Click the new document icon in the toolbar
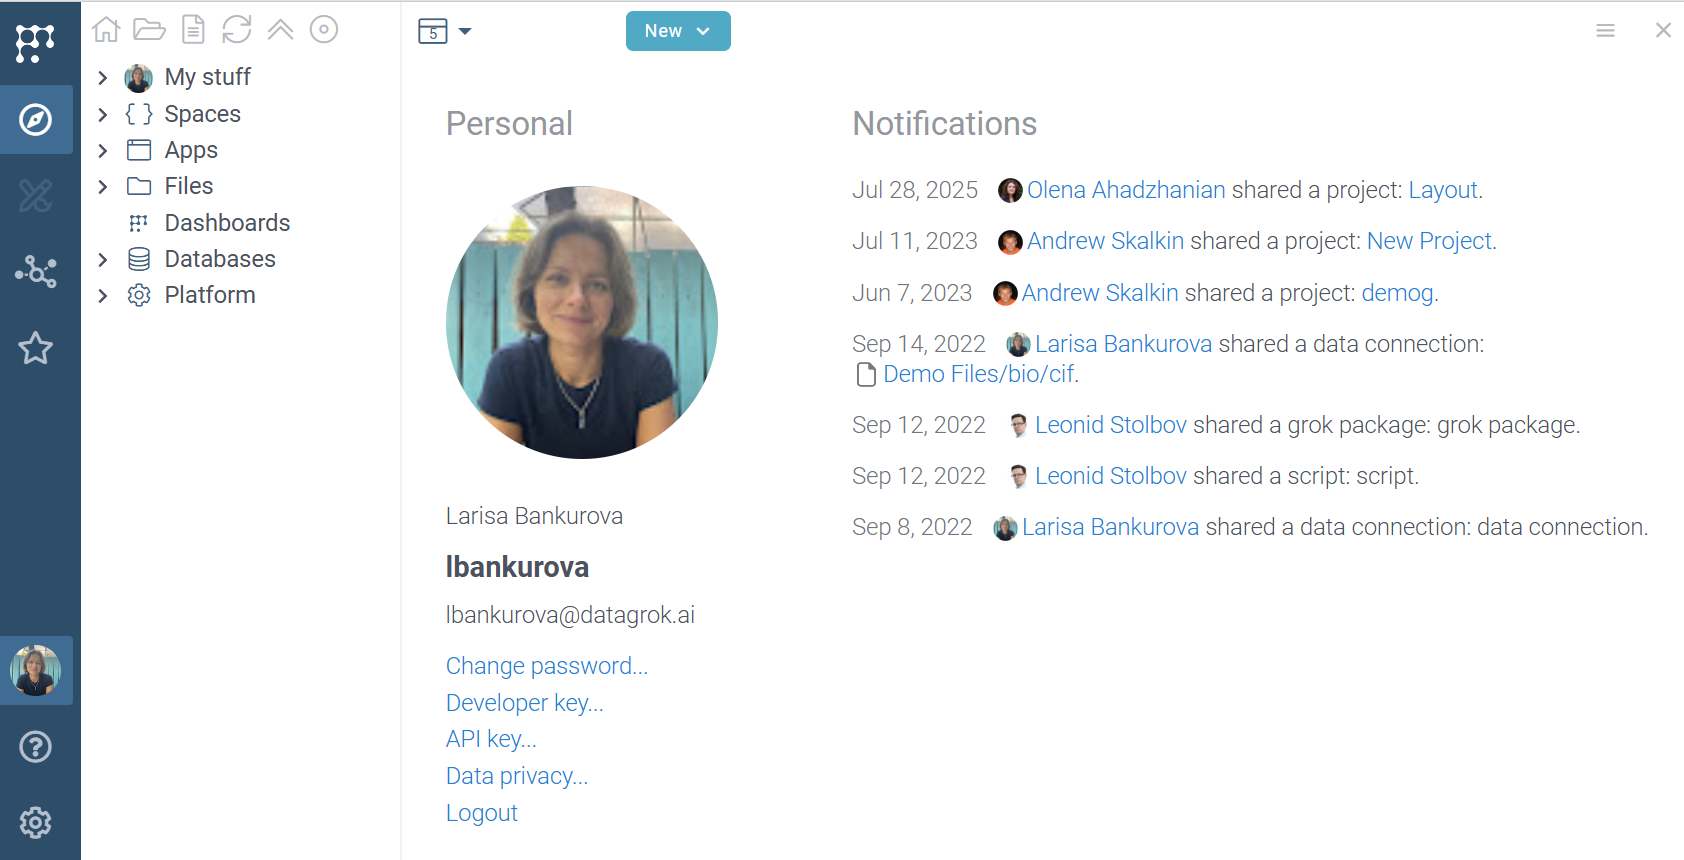This screenshot has width=1684, height=860. [193, 29]
